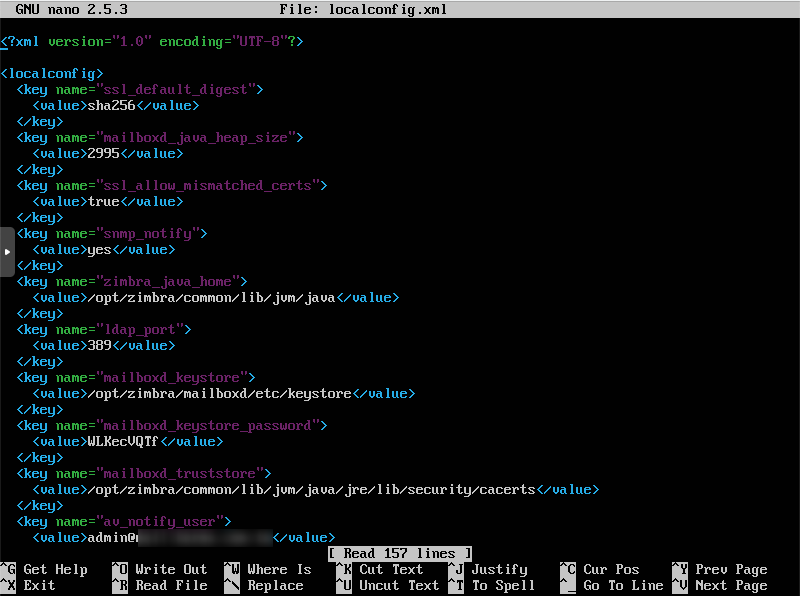This screenshot has width=800, height=596.
Task: Click the 'true' value text
Action: tap(104, 202)
